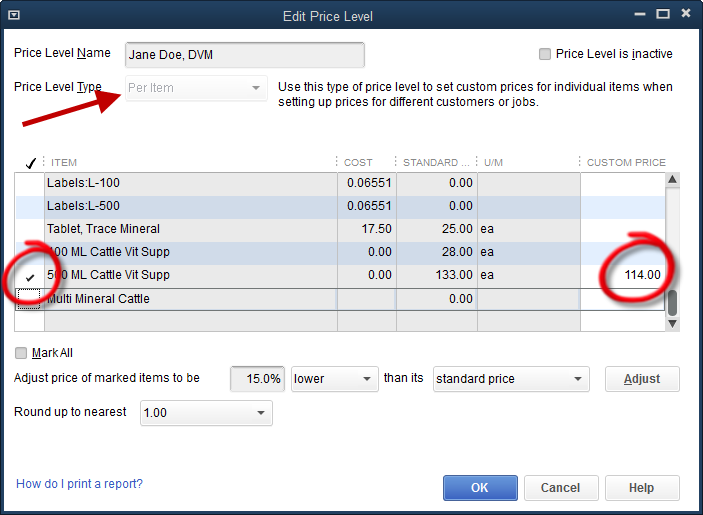Image resolution: width=703 pixels, height=515 pixels.
Task: Click the CUSTOM PRICE column header
Action: pos(626,163)
